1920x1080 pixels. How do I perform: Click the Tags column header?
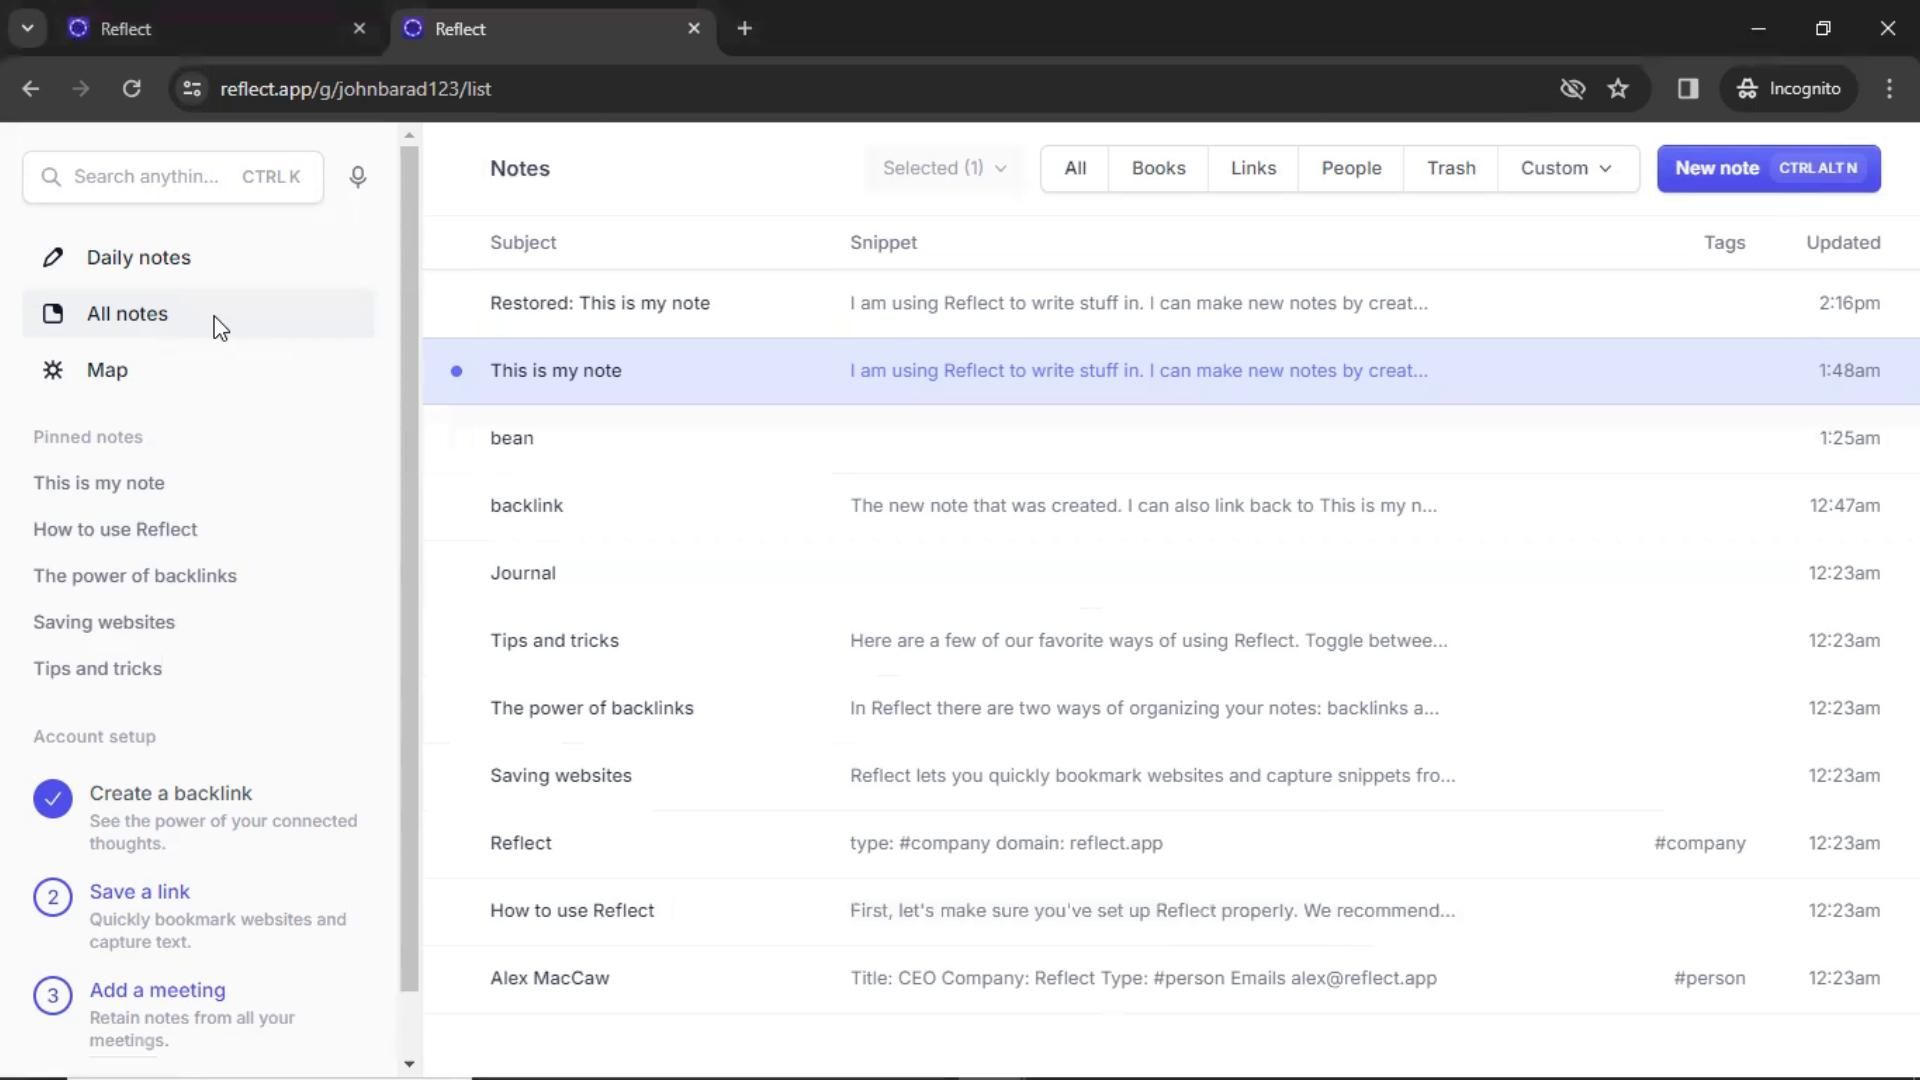click(x=1724, y=243)
